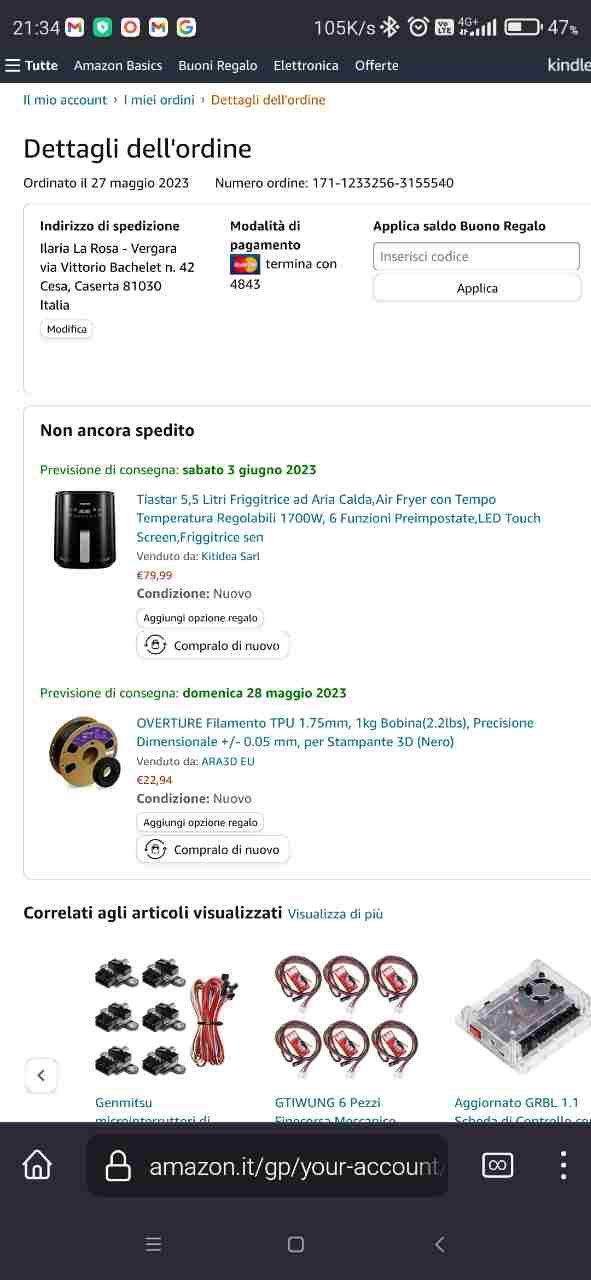
Task: Select Offerte in top navigation
Action: pyautogui.click(x=377, y=65)
